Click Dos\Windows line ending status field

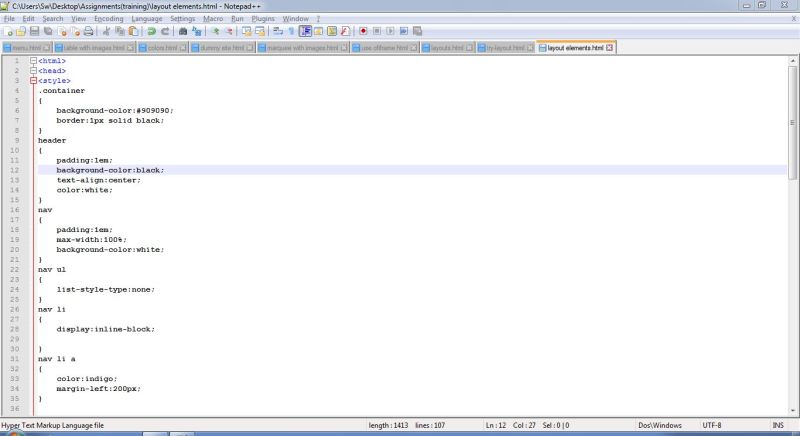tap(660, 425)
